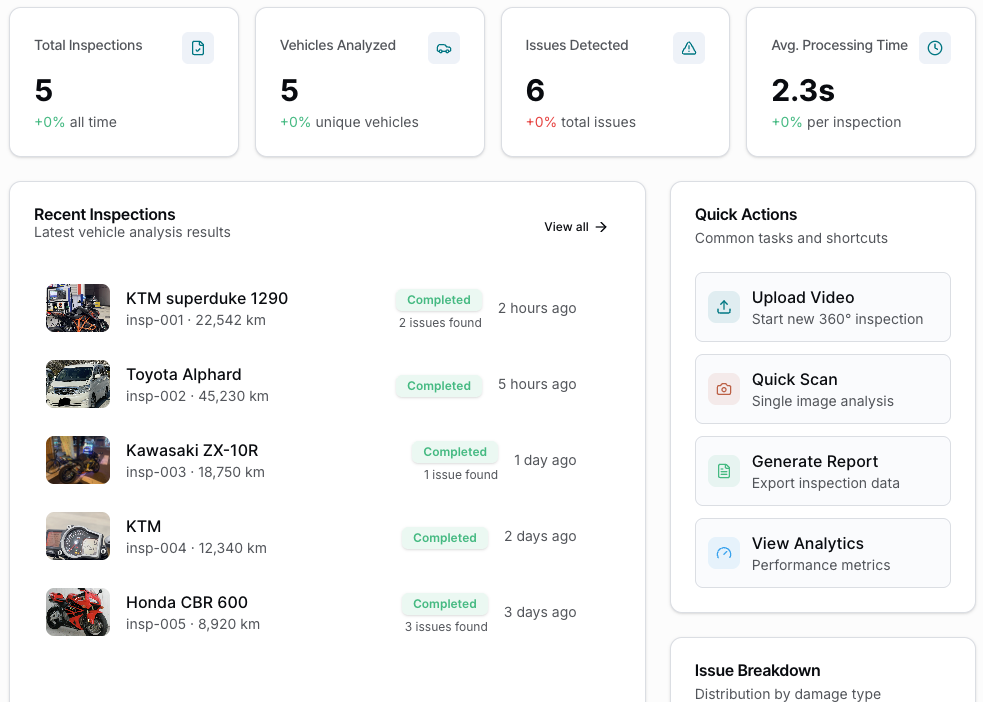This screenshot has height=702, width=983.
Task: Click the Vehicles Analyzed car icon
Action: pos(444,48)
